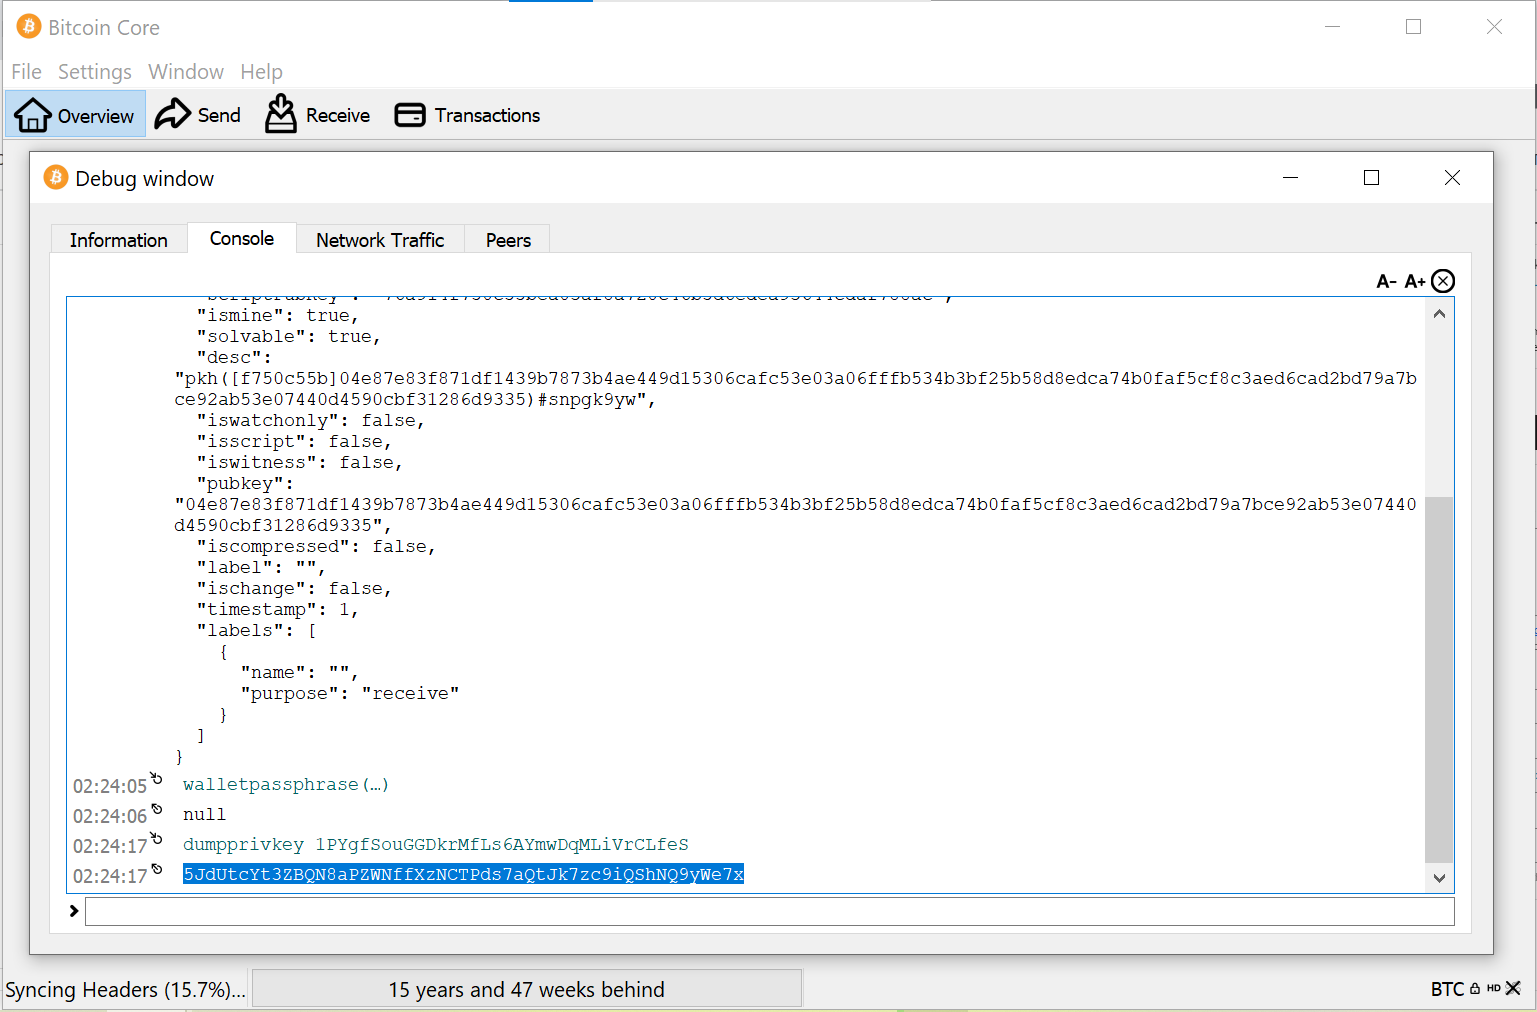Close the Debug window
Screen dimensions: 1537x1012
point(1452,178)
